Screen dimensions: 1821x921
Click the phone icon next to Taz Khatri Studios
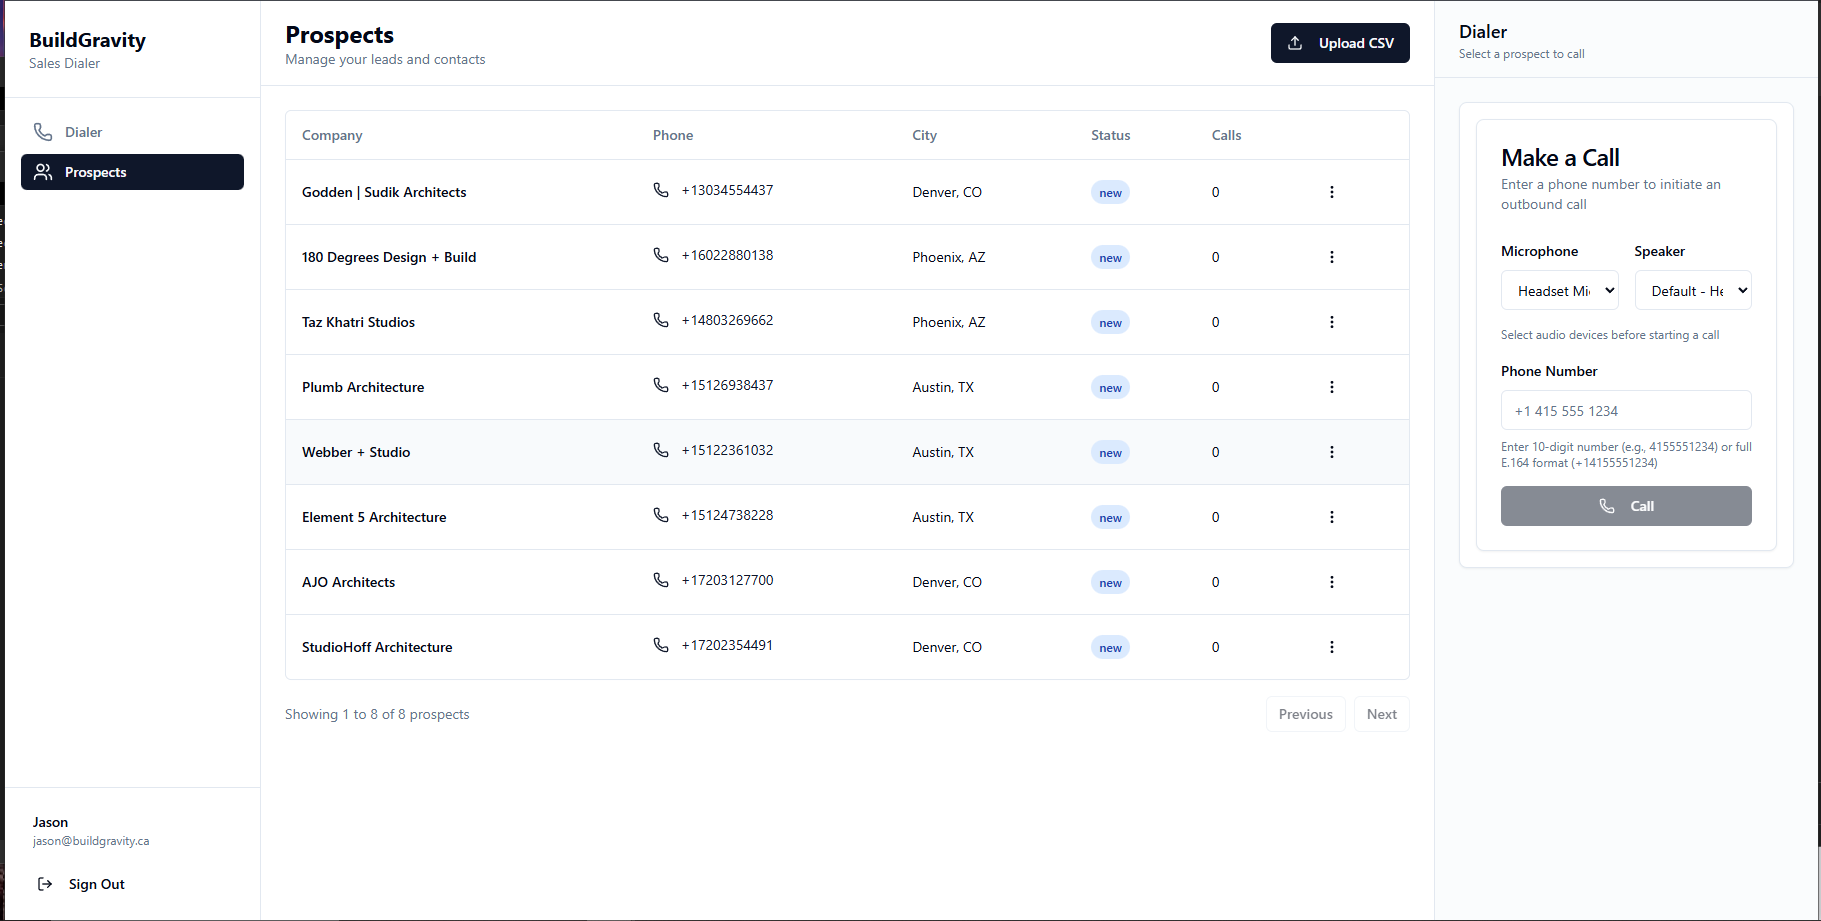pos(660,319)
